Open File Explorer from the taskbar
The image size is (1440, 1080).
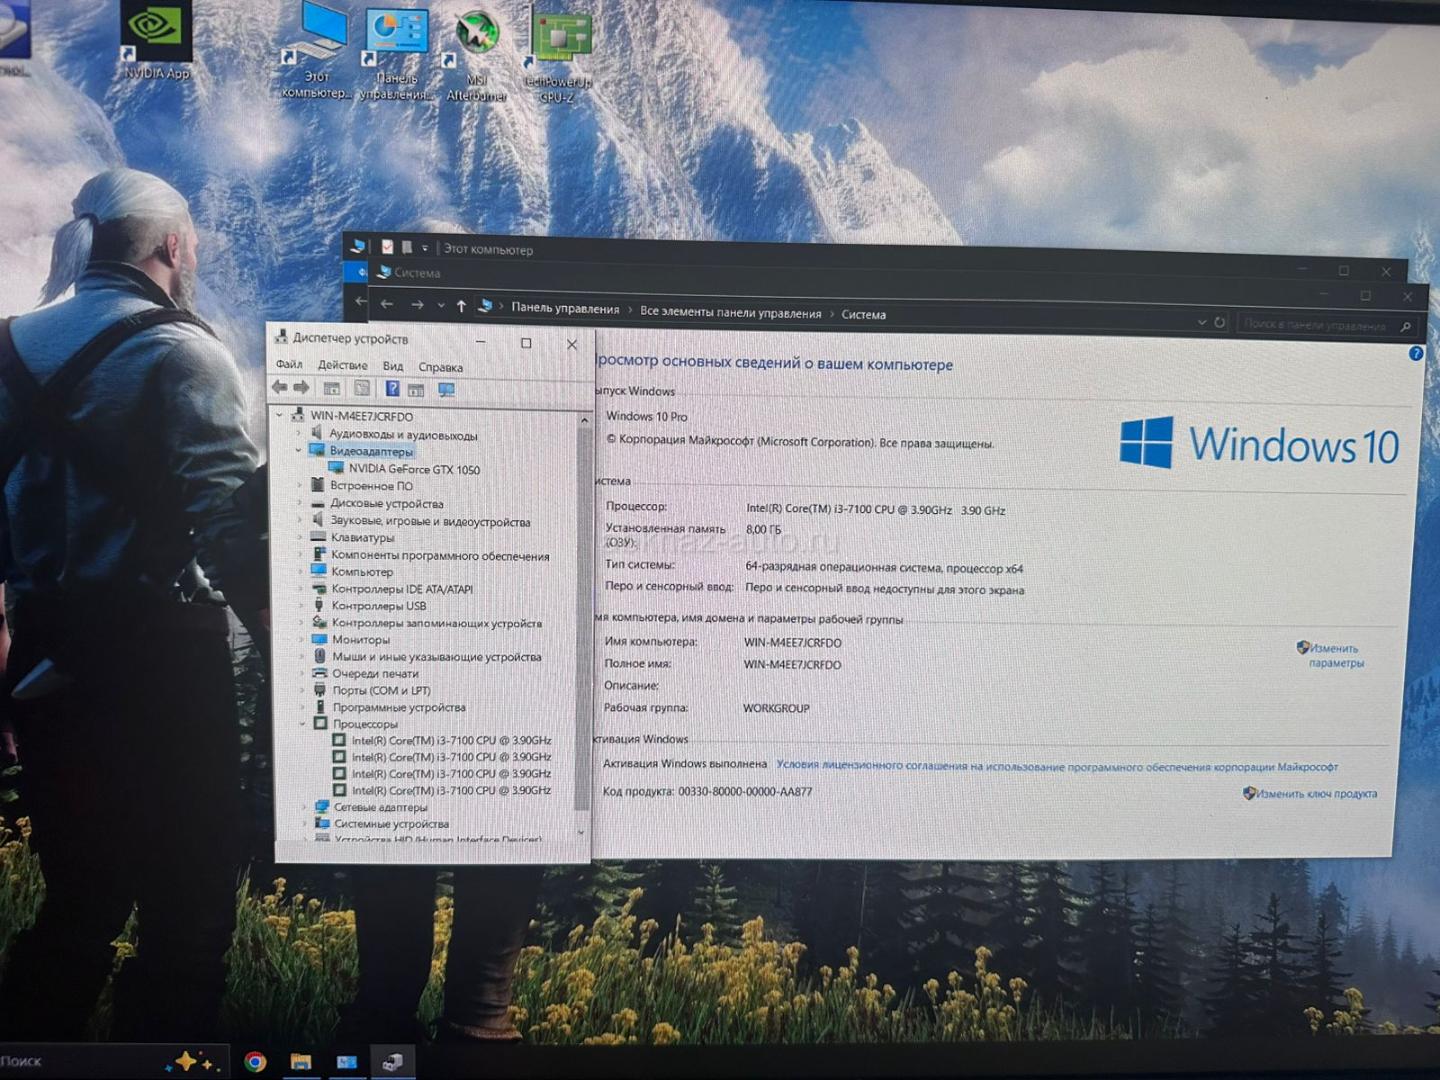point(300,1061)
